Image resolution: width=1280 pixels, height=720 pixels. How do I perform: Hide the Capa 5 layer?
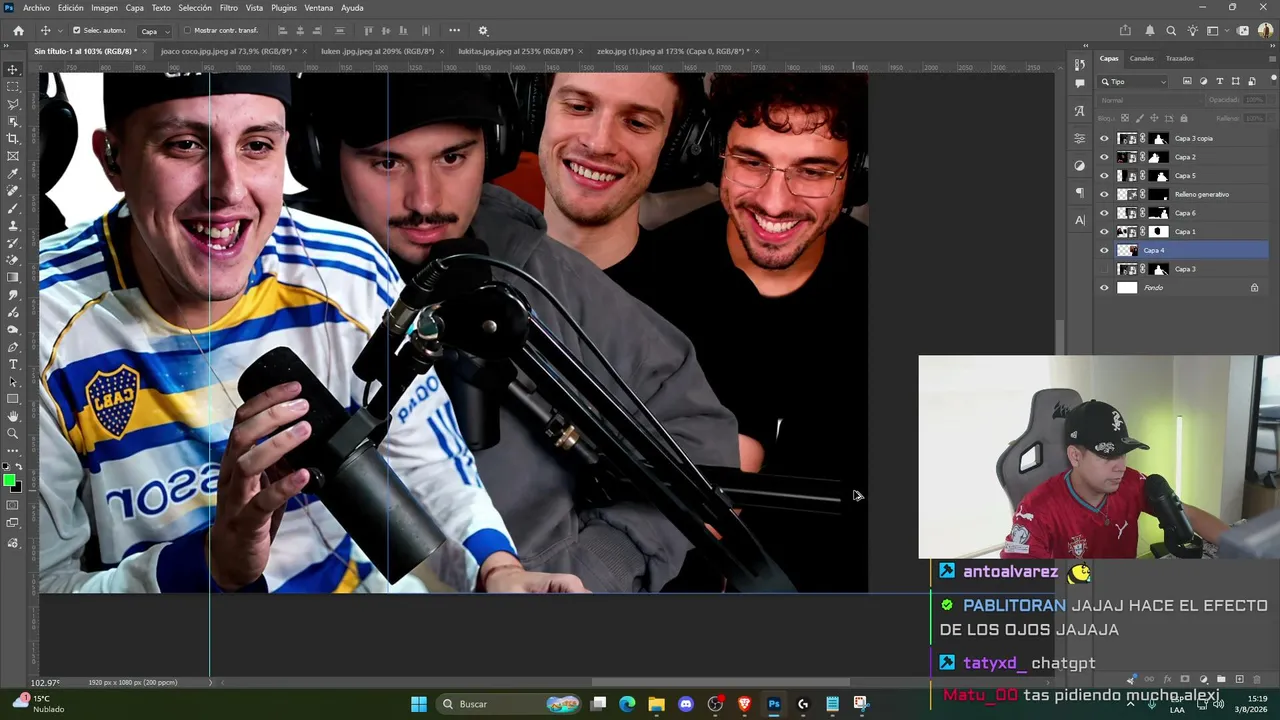click(1104, 176)
